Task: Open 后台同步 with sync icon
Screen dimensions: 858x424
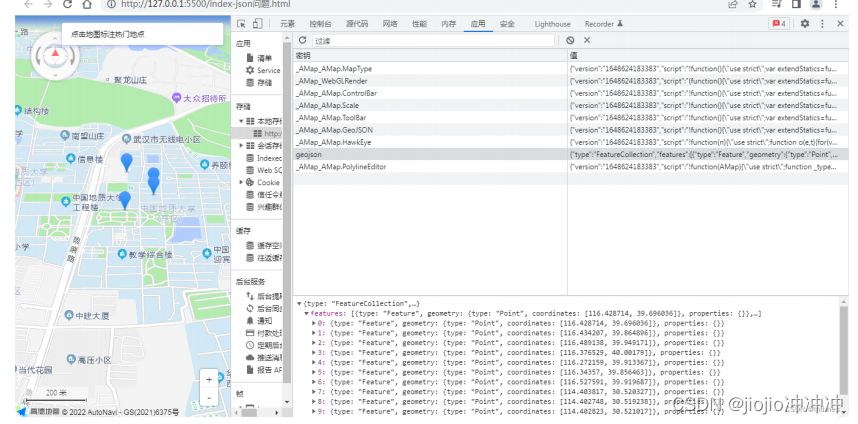Action: click(263, 309)
